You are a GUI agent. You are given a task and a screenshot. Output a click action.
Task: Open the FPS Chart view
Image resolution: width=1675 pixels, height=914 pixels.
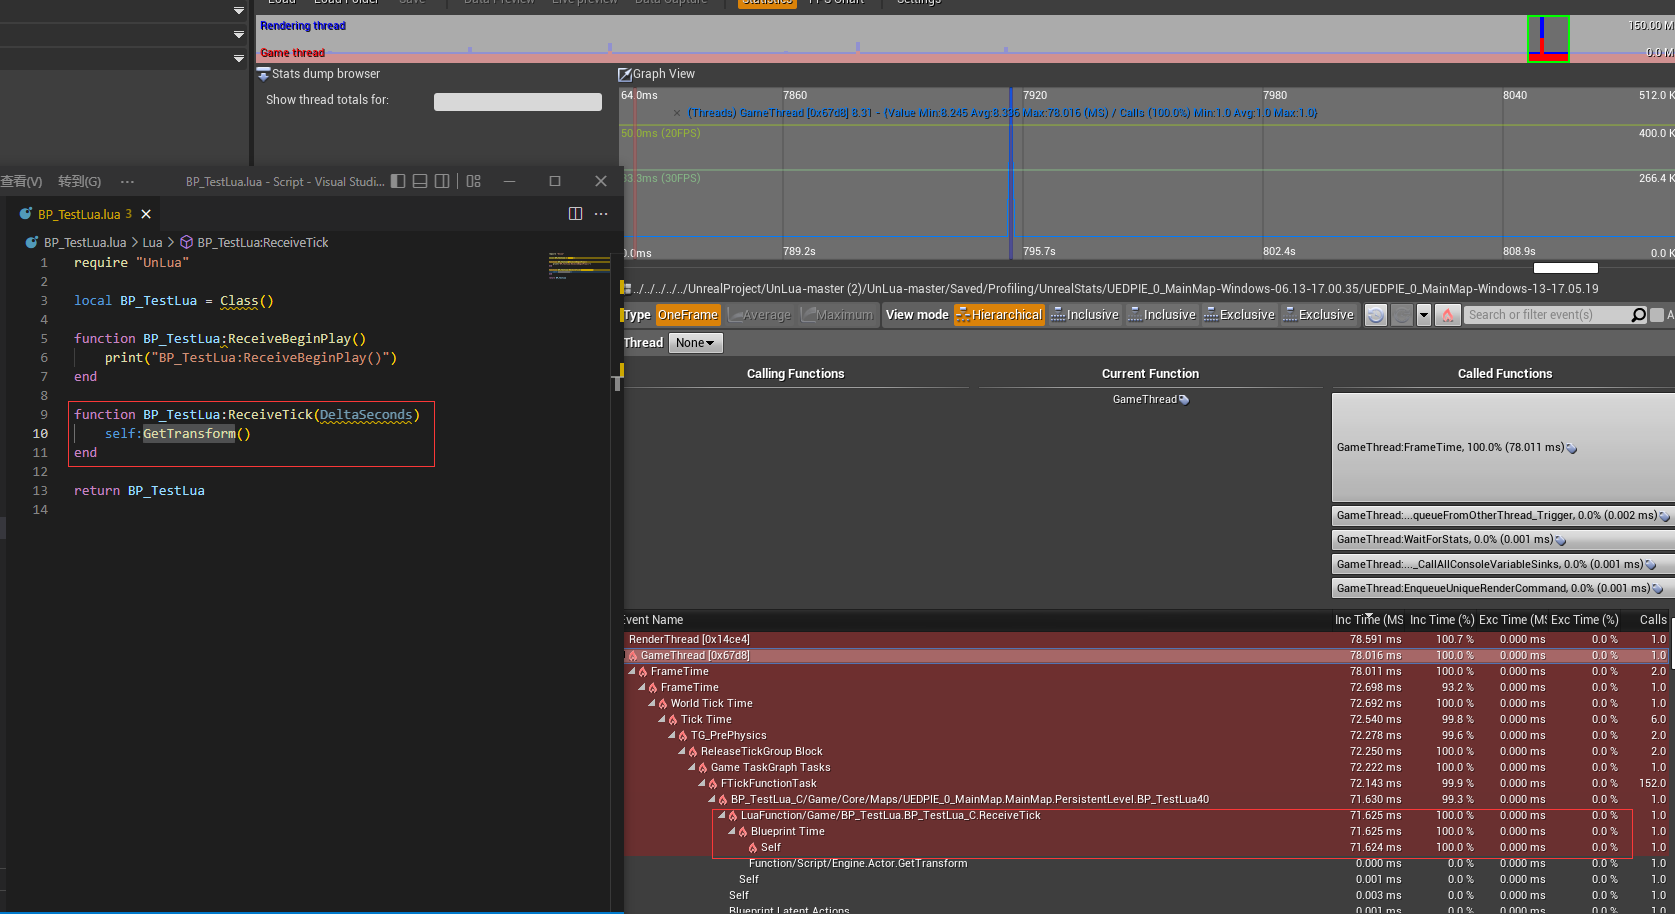pos(834,3)
